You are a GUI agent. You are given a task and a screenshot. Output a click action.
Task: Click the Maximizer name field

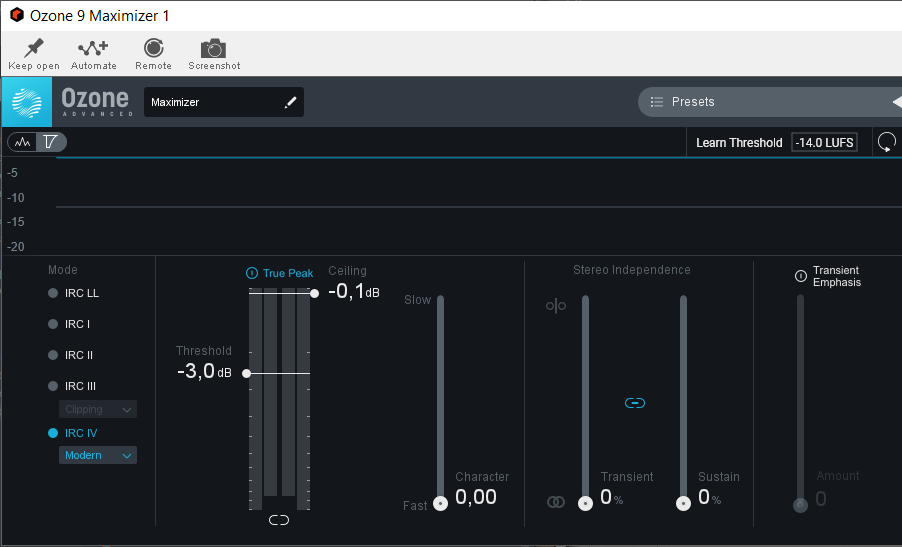[224, 102]
